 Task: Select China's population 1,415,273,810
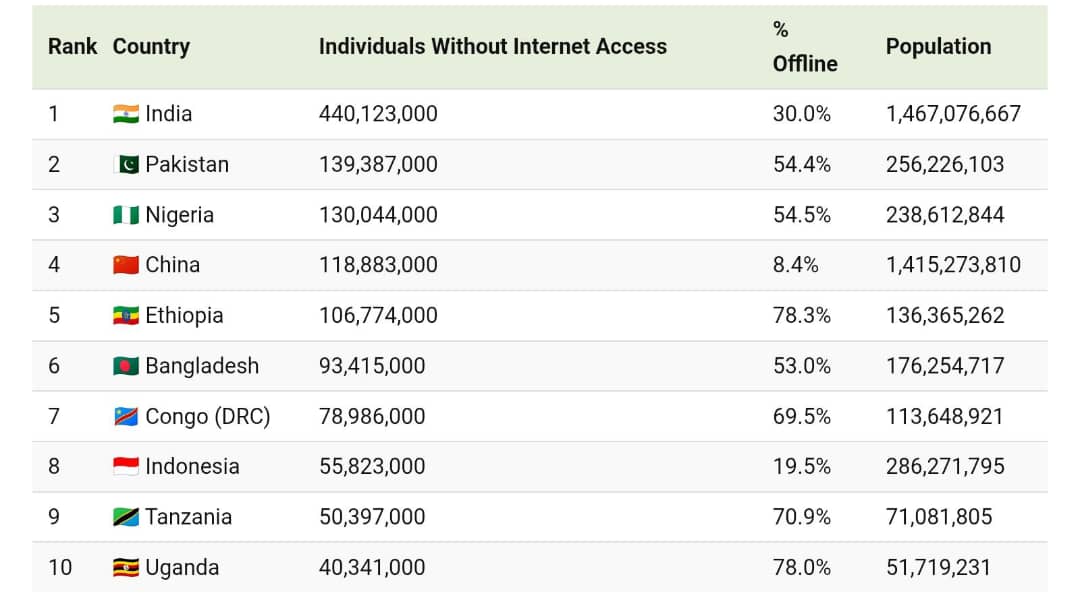pyautogui.click(x=953, y=265)
